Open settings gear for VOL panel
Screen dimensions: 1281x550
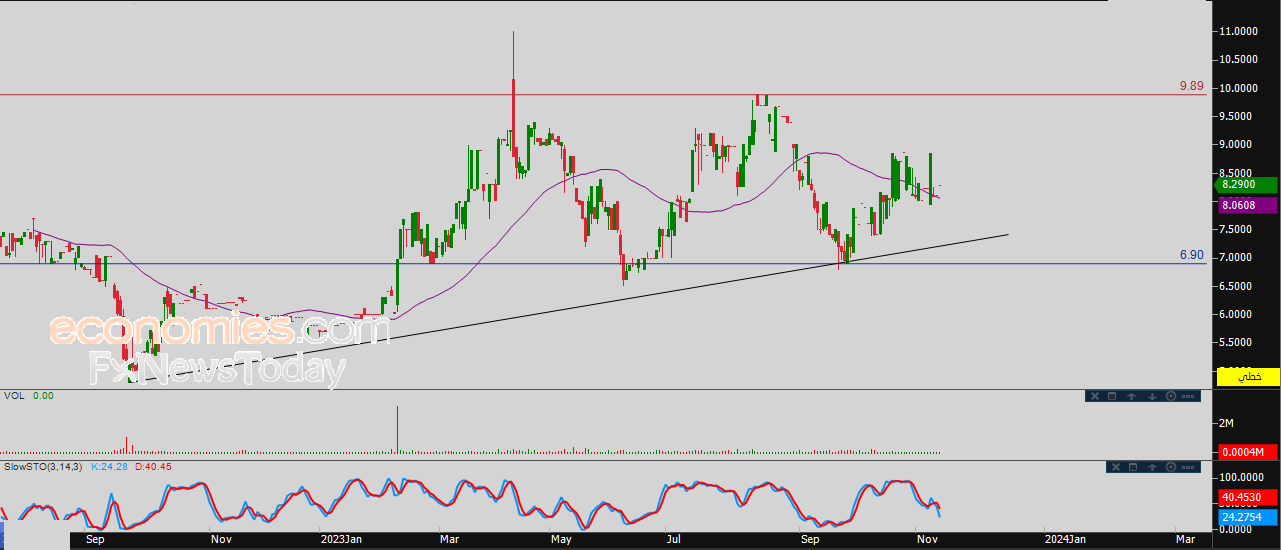(1170, 396)
